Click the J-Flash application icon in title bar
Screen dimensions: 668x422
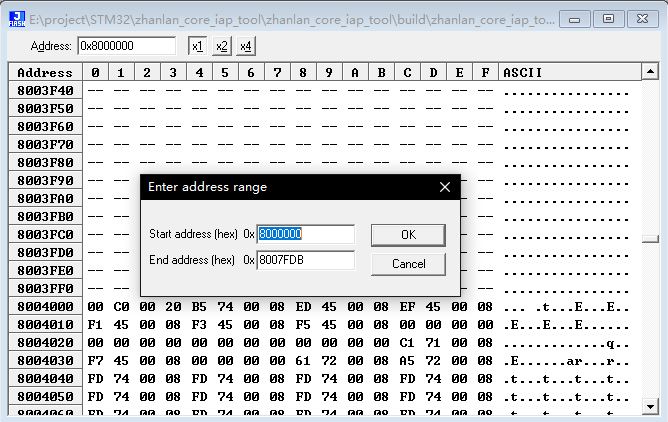tap(17, 19)
